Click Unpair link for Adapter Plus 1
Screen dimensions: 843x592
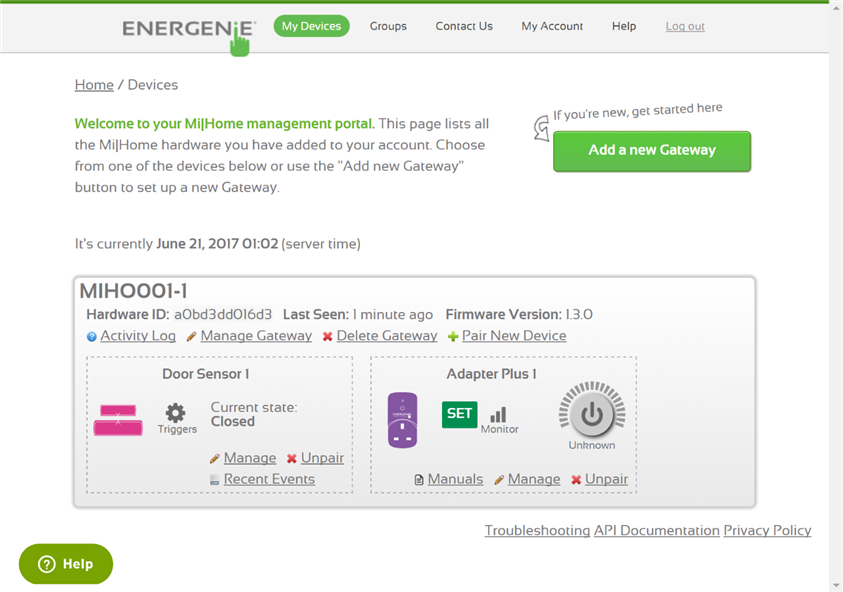coord(606,479)
